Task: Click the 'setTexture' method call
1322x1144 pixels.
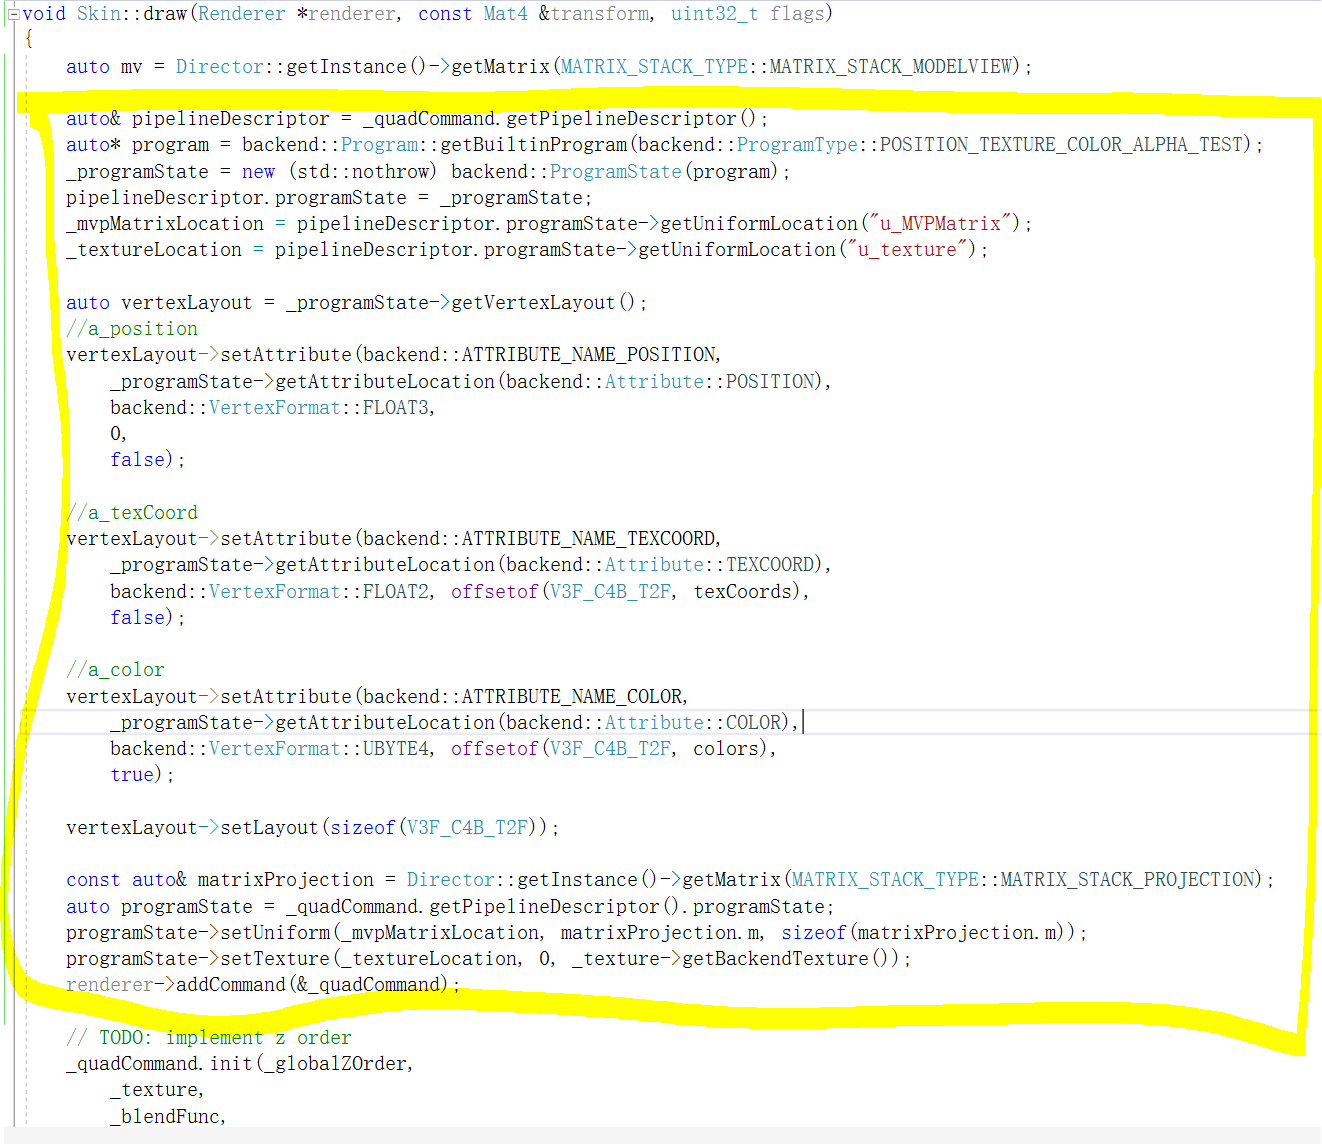Action: [275, 959]
